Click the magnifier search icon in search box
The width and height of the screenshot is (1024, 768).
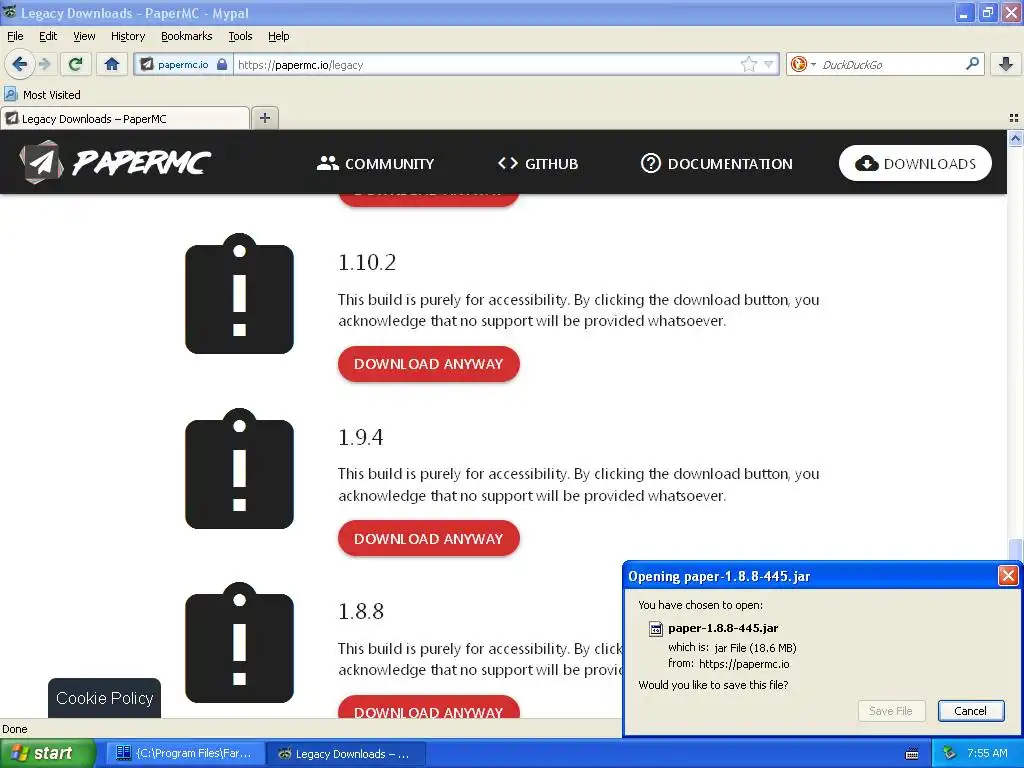pos(972,63)
